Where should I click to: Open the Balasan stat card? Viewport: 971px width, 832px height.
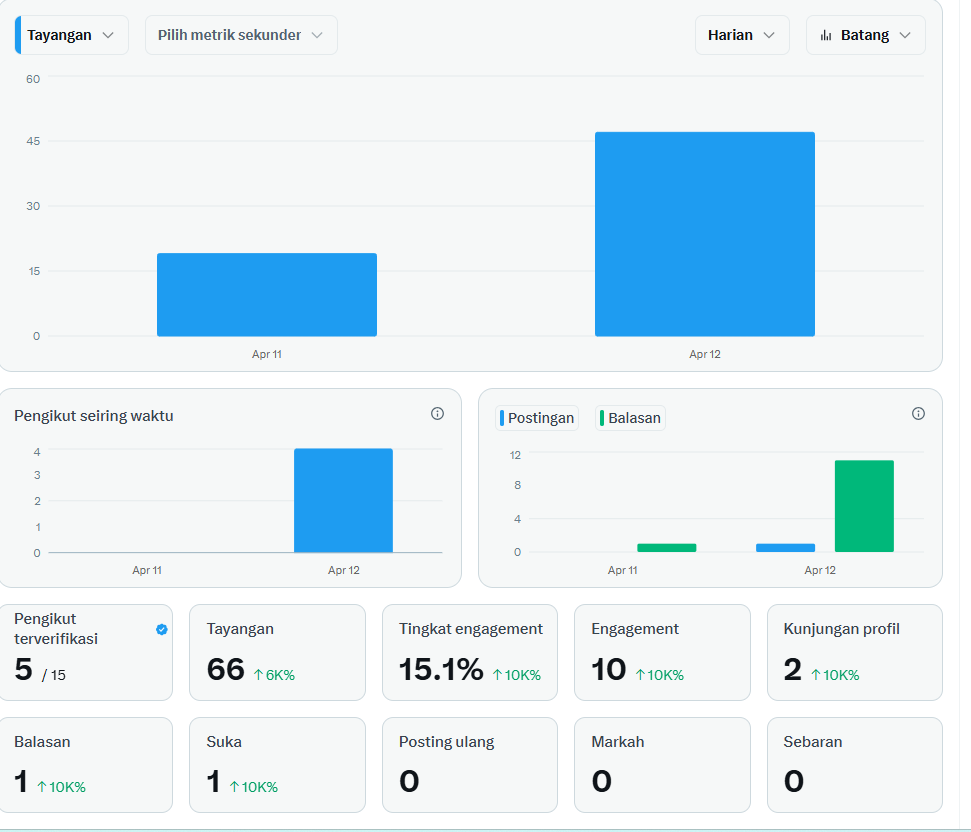[x=86, y=765]
